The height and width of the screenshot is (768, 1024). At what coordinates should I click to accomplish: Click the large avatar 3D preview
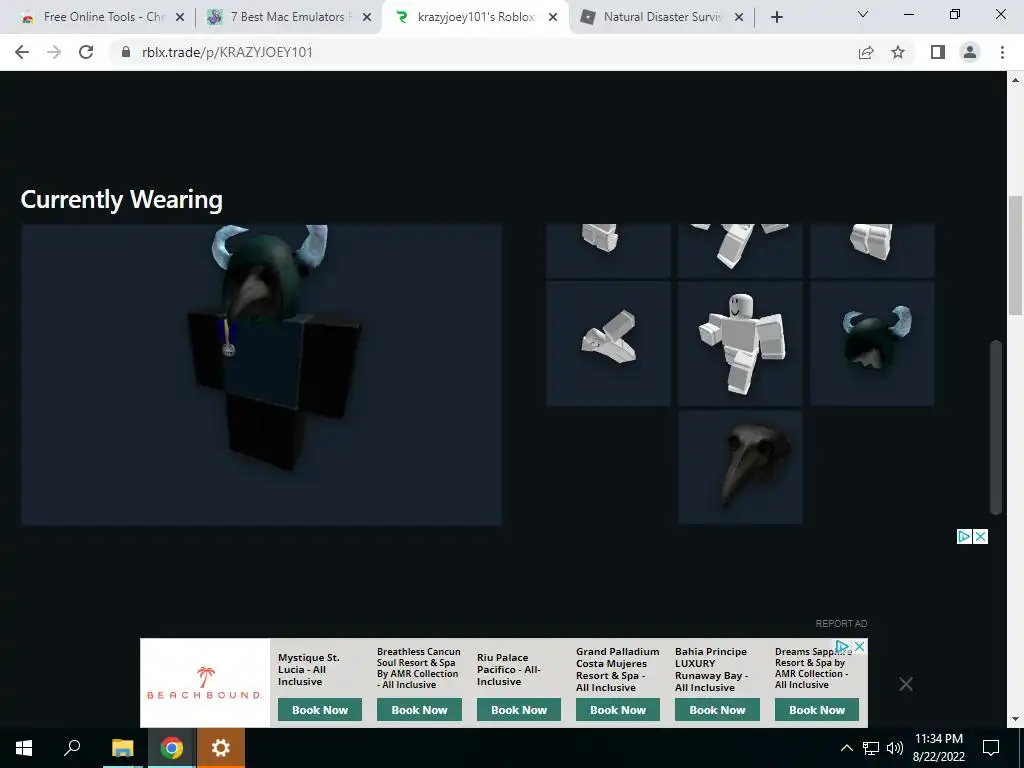[261, 374]
